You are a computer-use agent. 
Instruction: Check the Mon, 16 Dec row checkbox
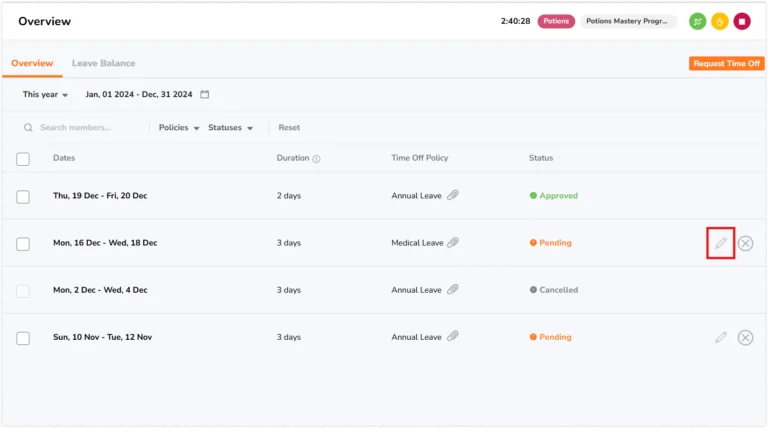tap(23, 244)
